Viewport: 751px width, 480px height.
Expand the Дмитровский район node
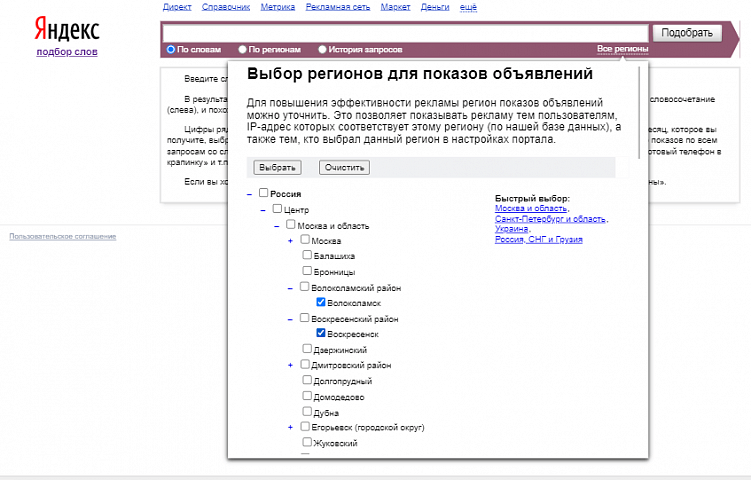[290, 366]
